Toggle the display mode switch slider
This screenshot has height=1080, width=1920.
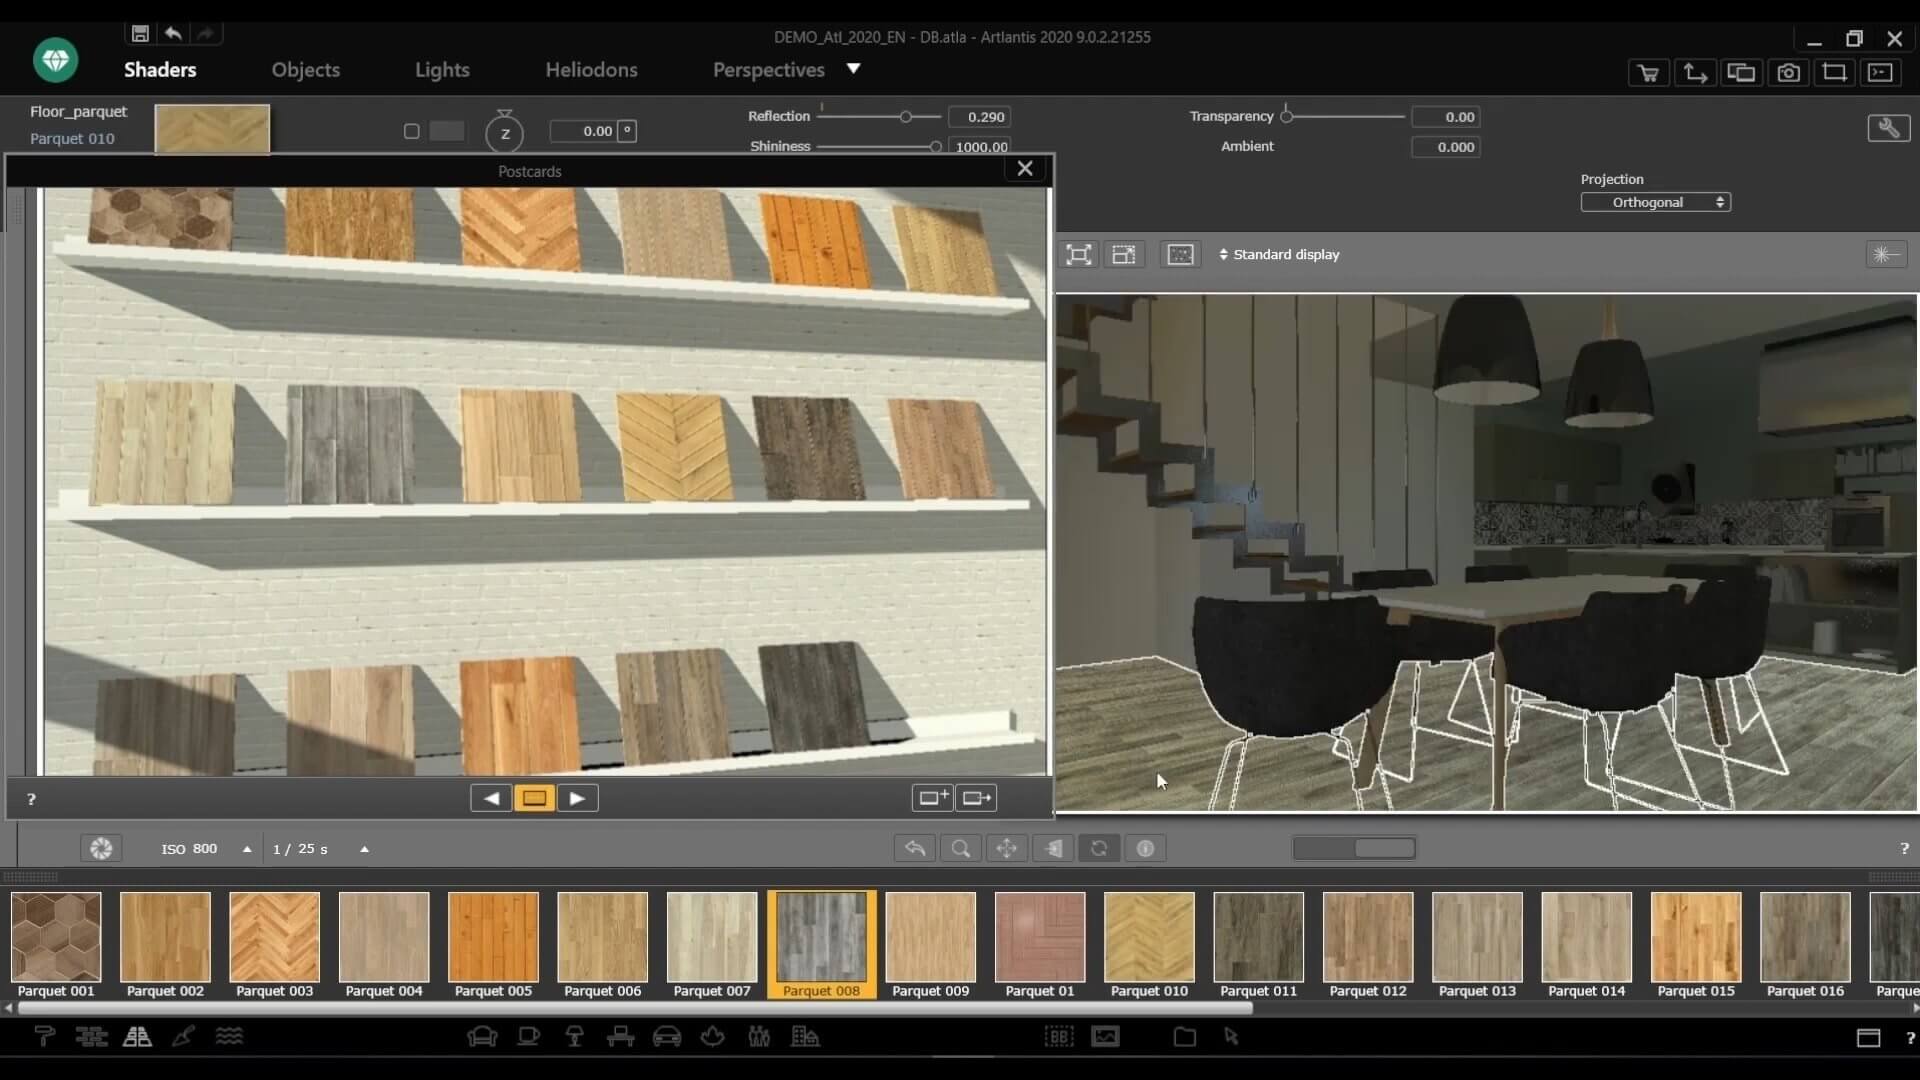coord(1354,849)
